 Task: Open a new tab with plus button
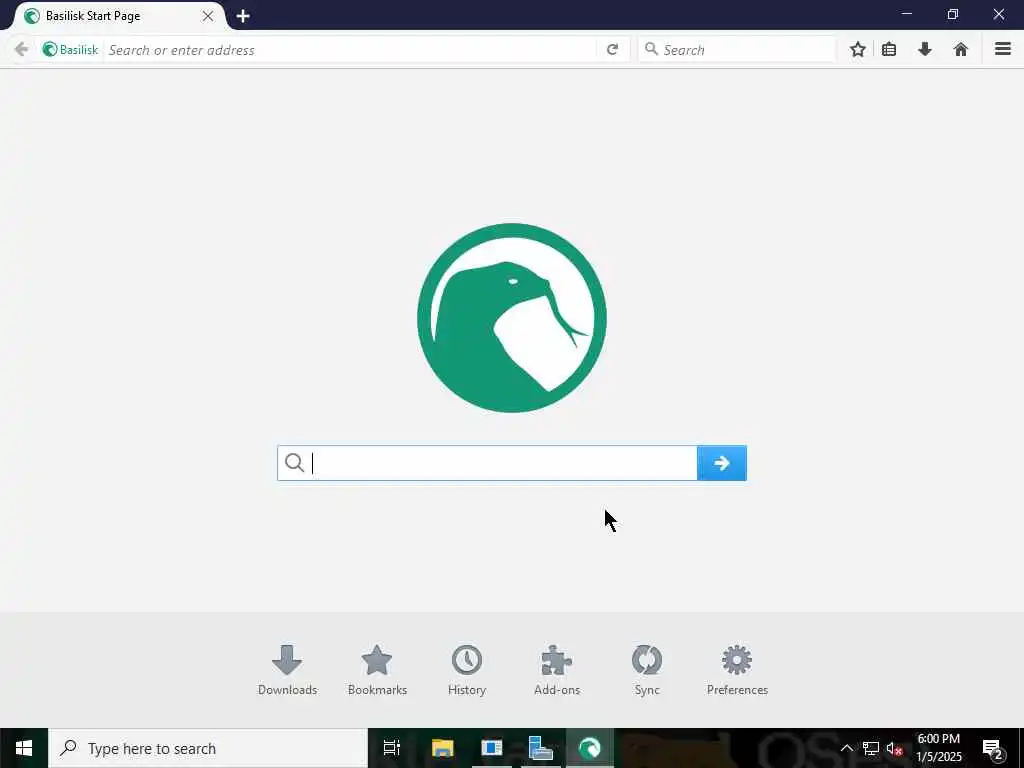[243, 16]
